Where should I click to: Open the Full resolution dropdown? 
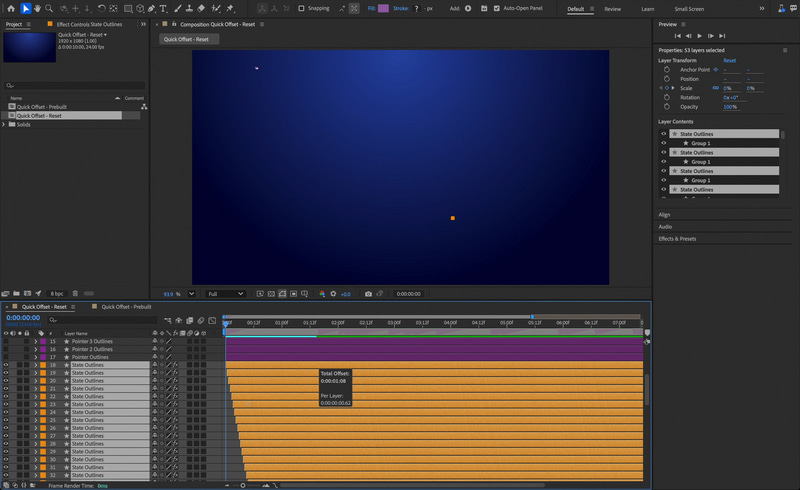tap(225, 294)
